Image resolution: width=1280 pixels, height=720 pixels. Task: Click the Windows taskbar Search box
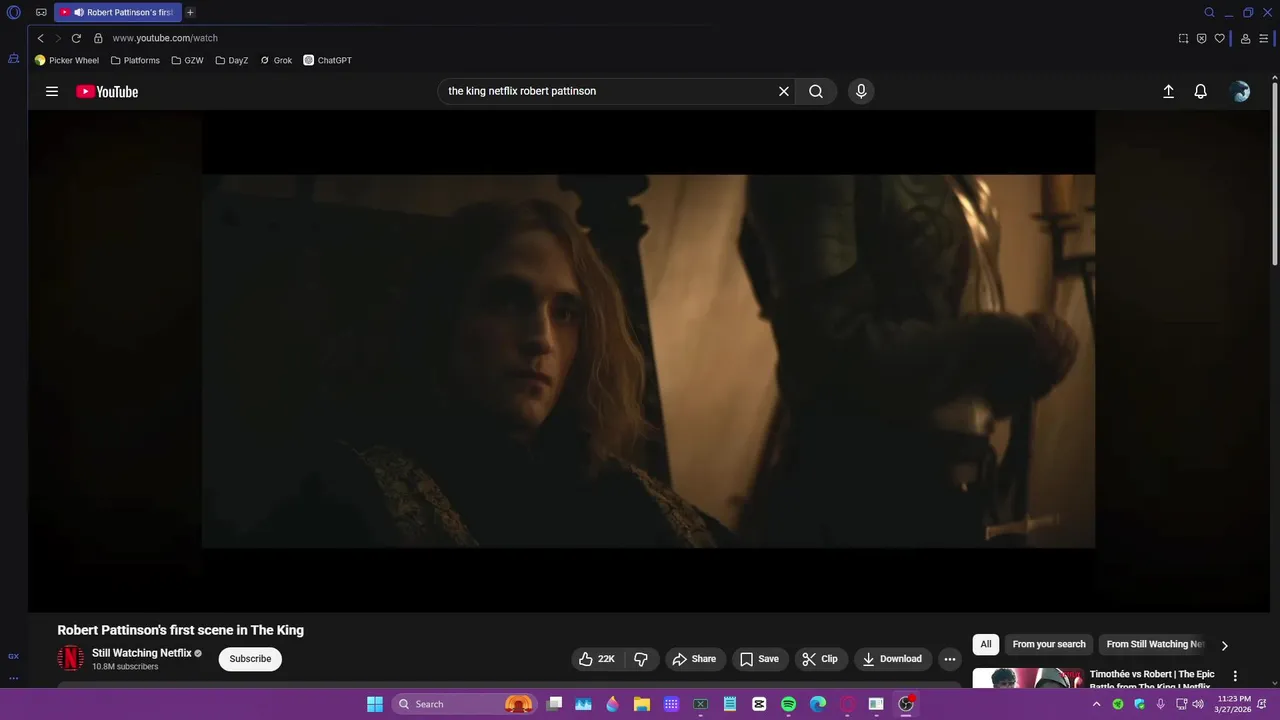coord(466,704)
